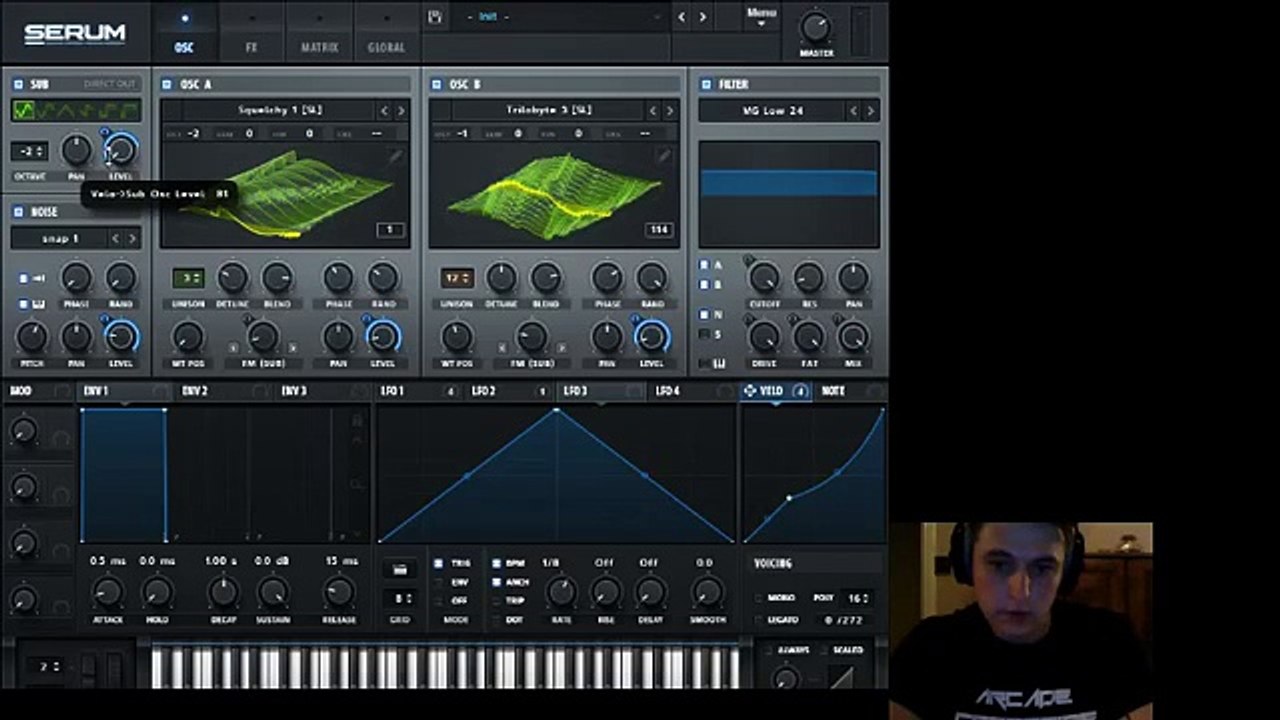Click next wavetable arrow in OSC B
The width and height of the screenshot is (1280, 720).
[670, 111]
